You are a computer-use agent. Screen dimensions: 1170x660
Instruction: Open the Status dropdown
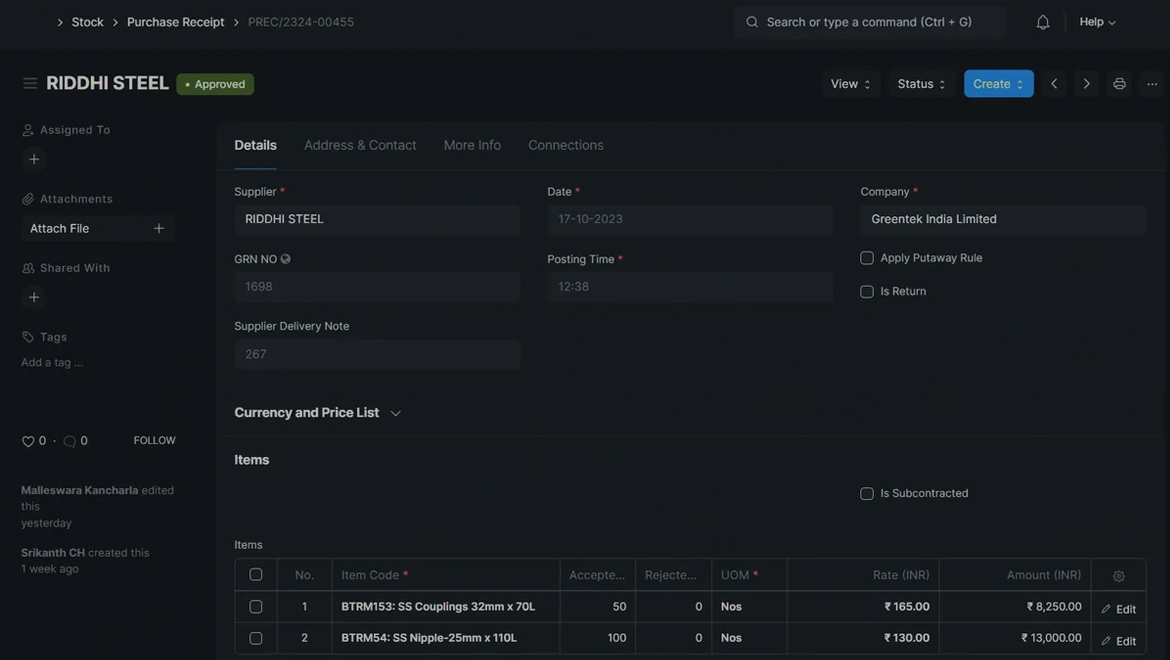[x=921, y=84]
